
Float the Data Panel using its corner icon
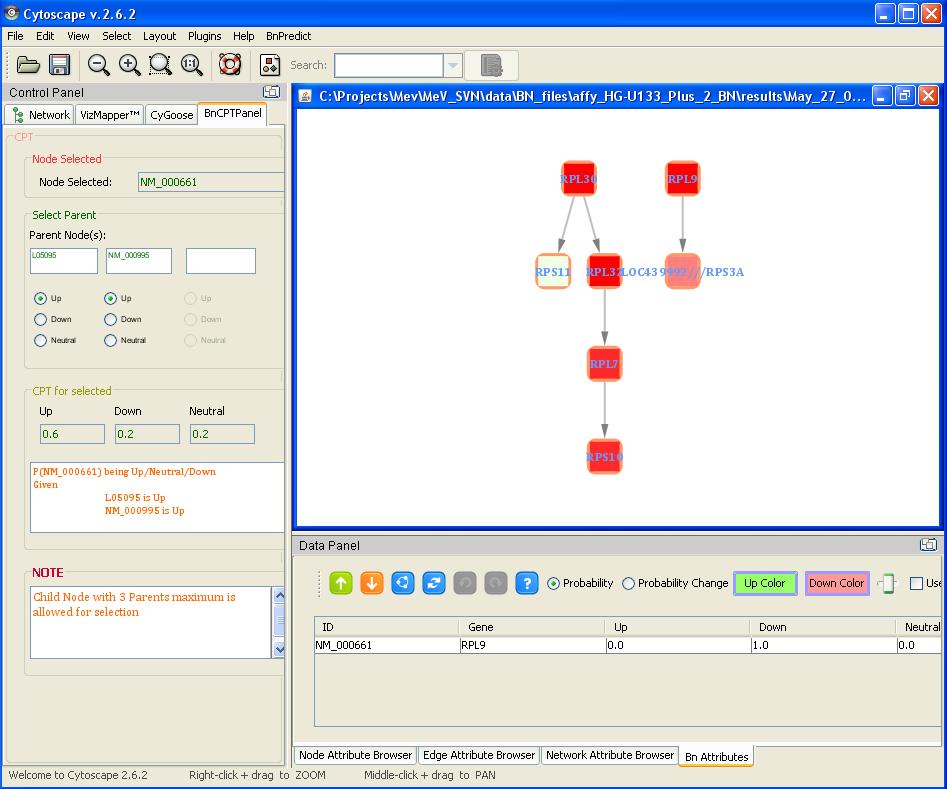tap(928, 545)
